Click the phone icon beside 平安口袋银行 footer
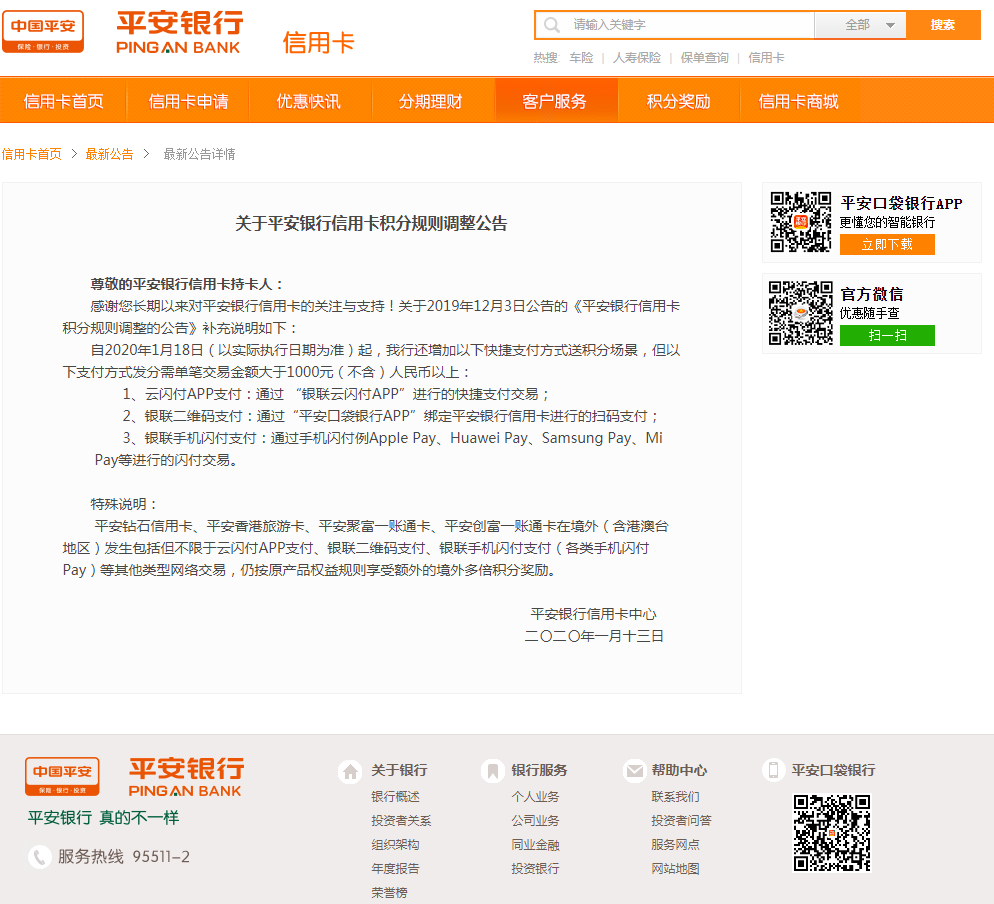This screenshot has width=994, height=904. [773, 770]
